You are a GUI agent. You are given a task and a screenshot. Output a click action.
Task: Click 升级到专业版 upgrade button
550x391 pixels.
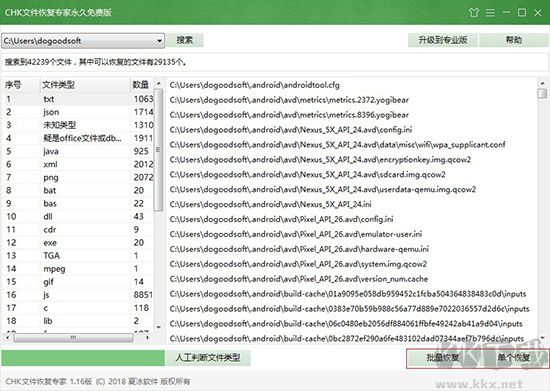[x=443, y=40]
